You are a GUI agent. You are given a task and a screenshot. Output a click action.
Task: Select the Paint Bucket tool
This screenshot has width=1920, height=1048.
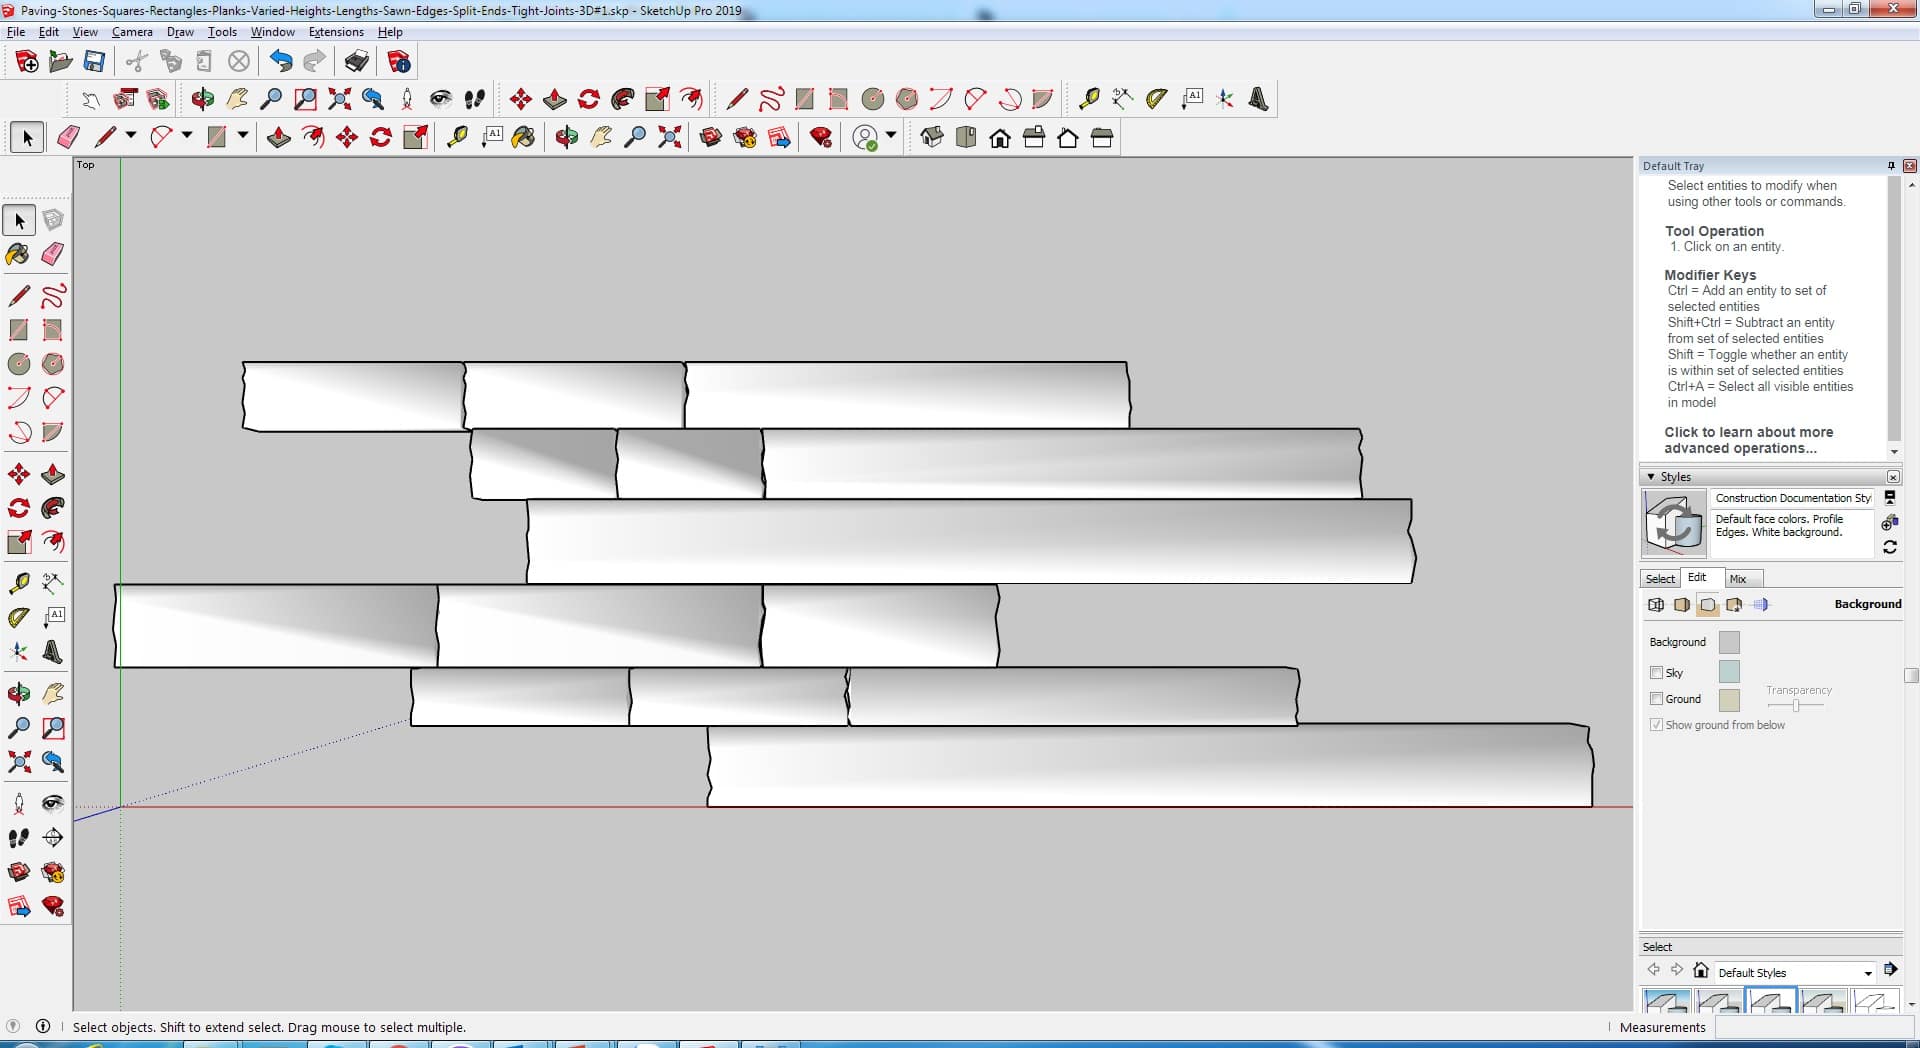[x=18, y=254]
